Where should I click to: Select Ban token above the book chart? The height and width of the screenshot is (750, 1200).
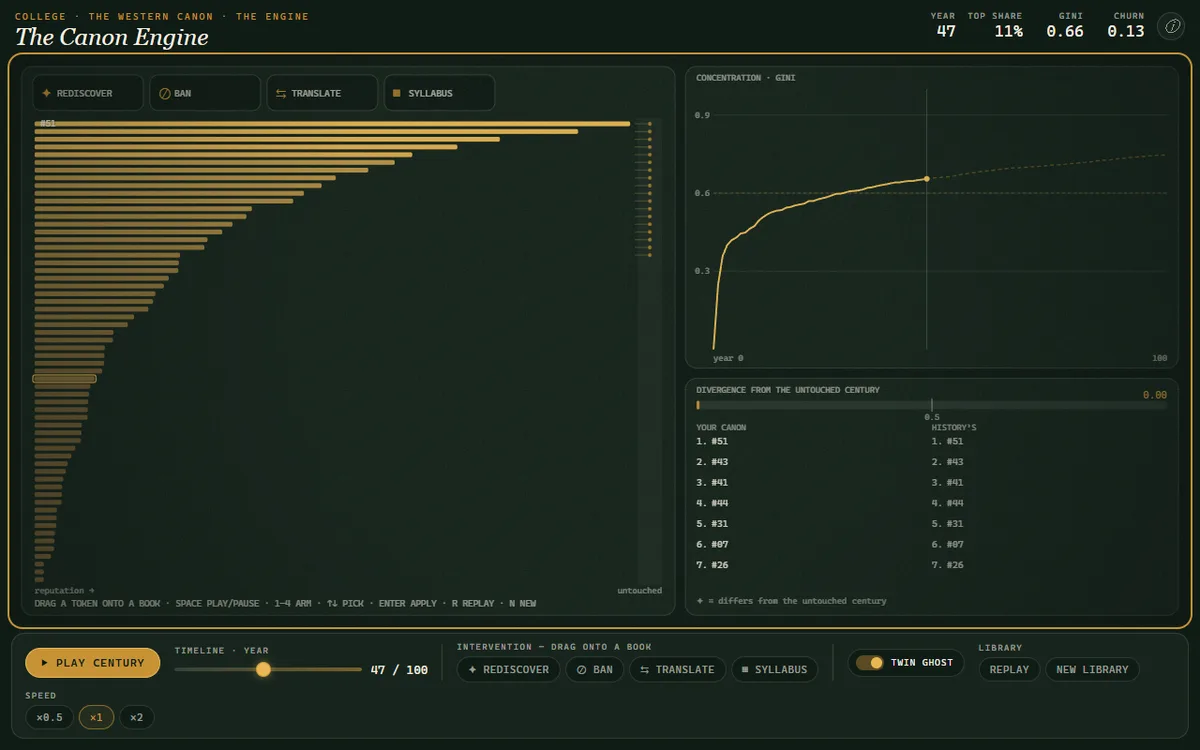coord(205,93)
